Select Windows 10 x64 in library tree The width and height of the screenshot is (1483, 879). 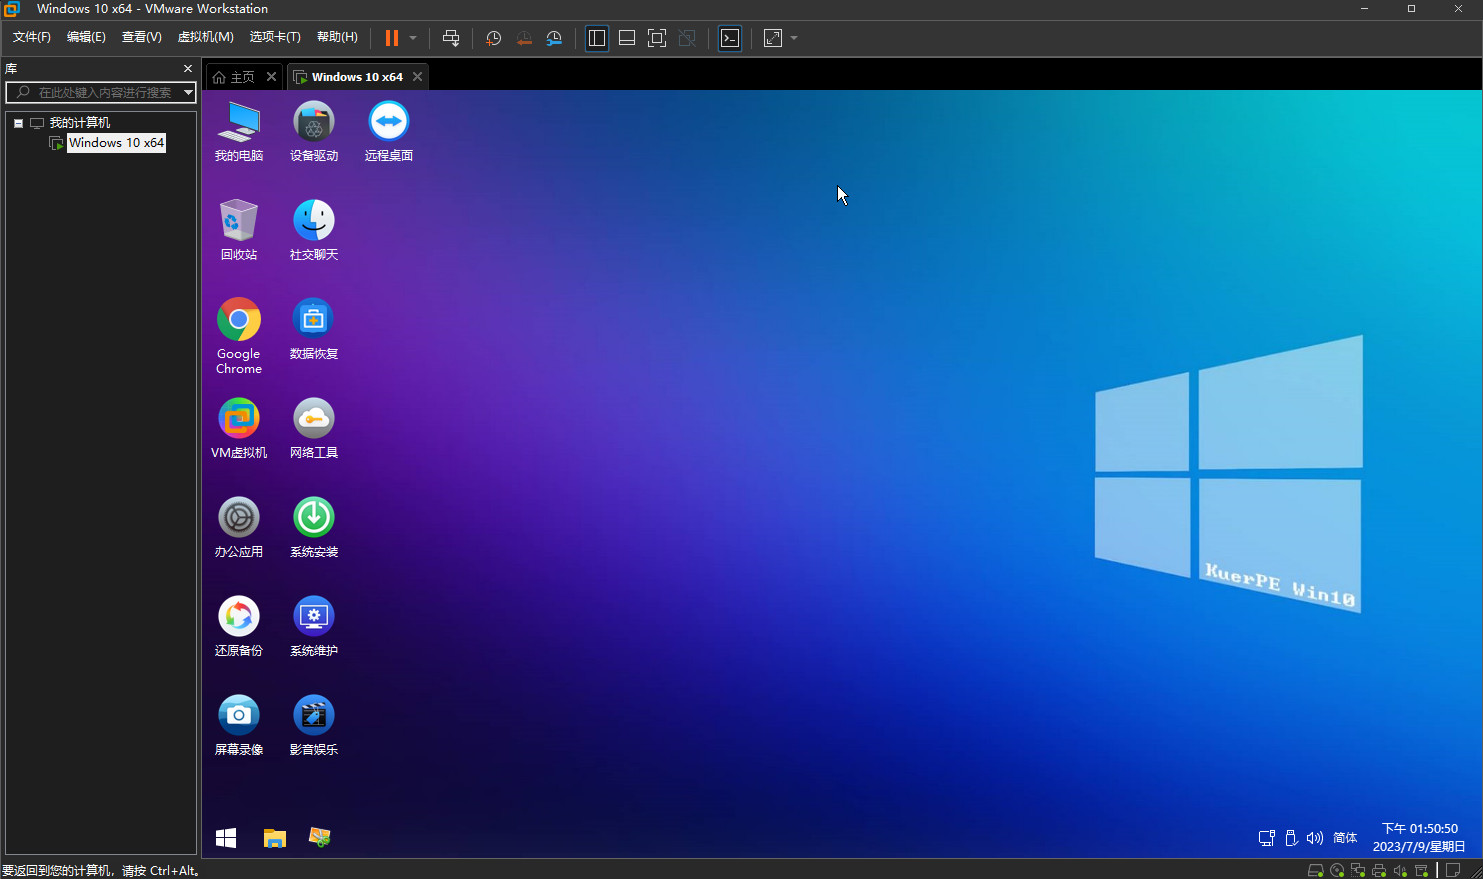point(116,143)
